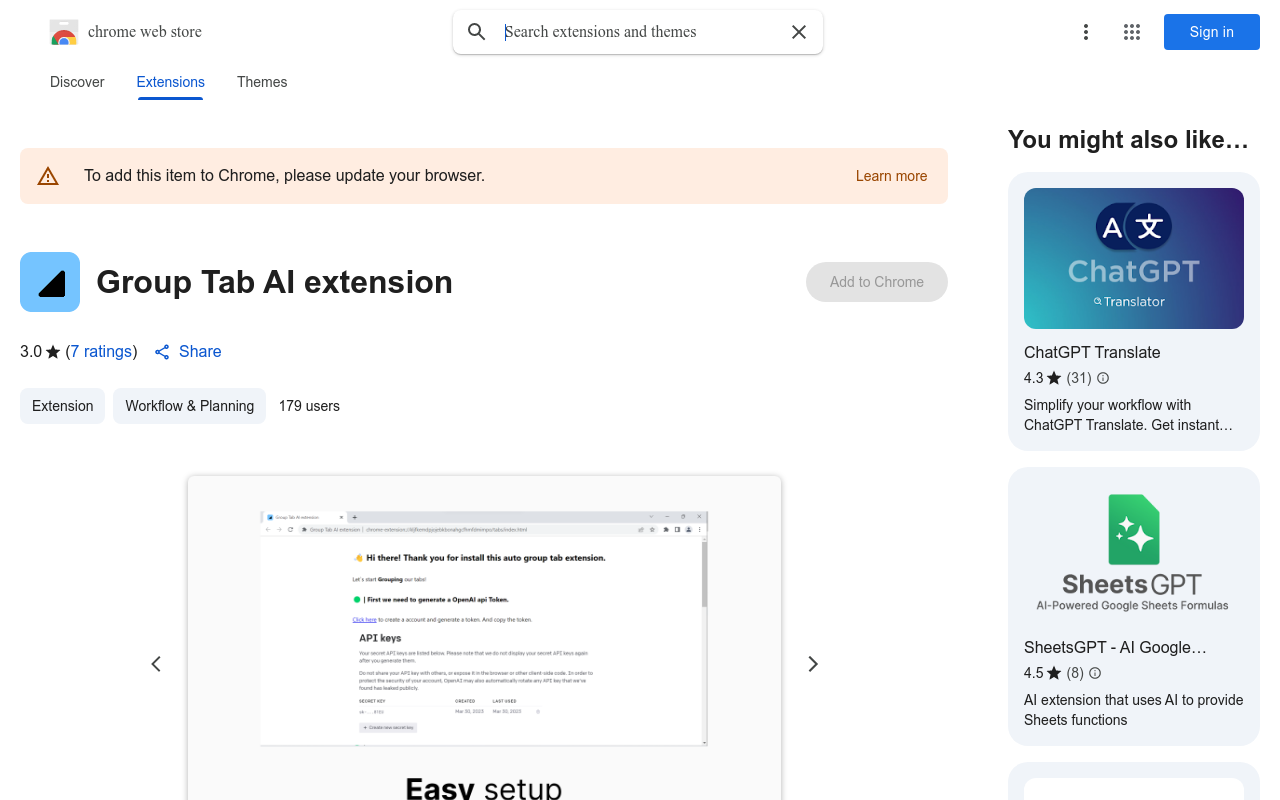Open the Themes tab
This screenshot has width=1280, height=800.
[x=262, y=82]
